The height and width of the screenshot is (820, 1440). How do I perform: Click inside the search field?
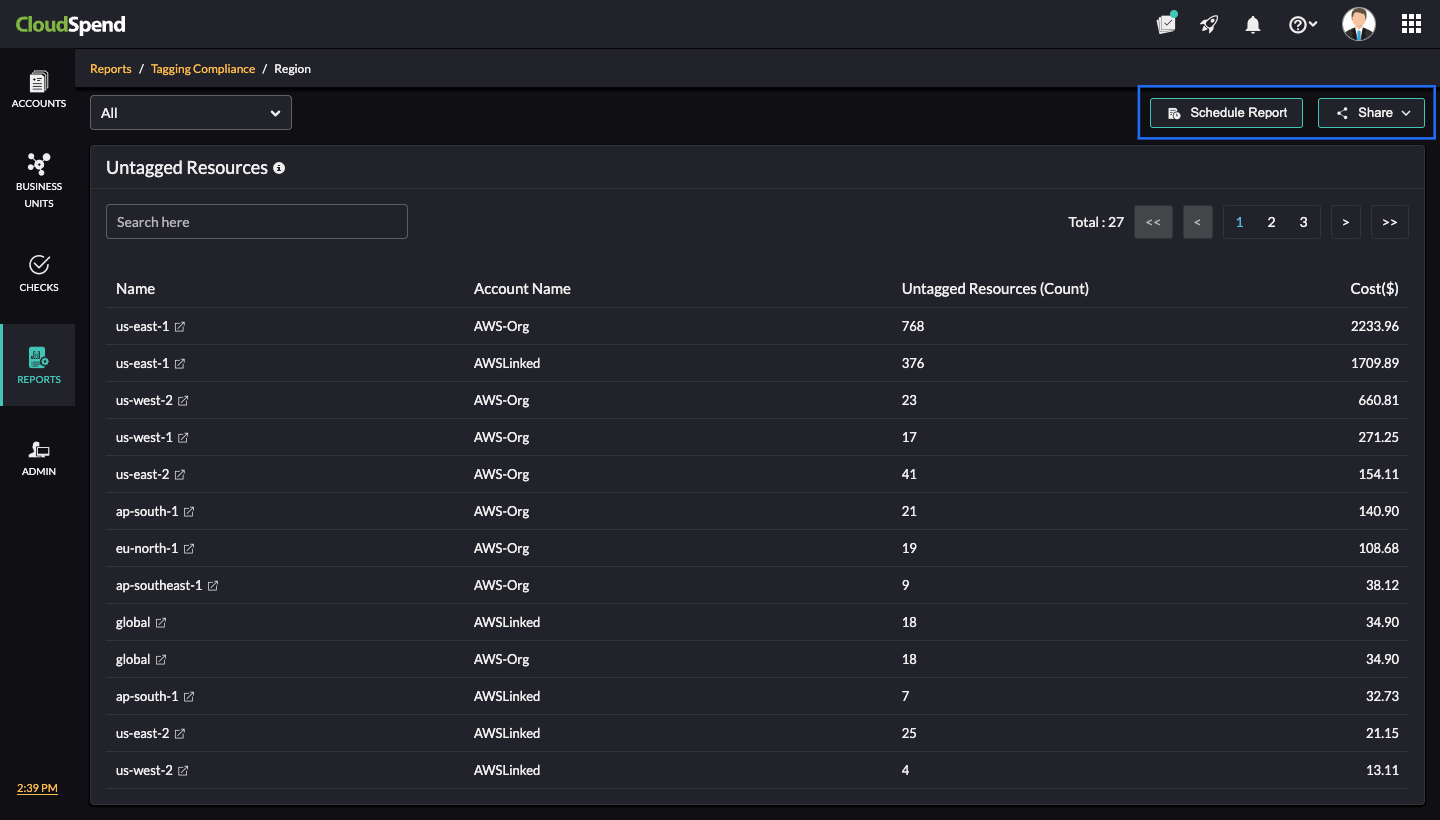point(256,221)
